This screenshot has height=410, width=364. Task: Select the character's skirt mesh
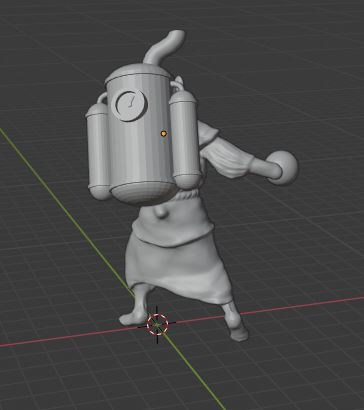(178, 268)
